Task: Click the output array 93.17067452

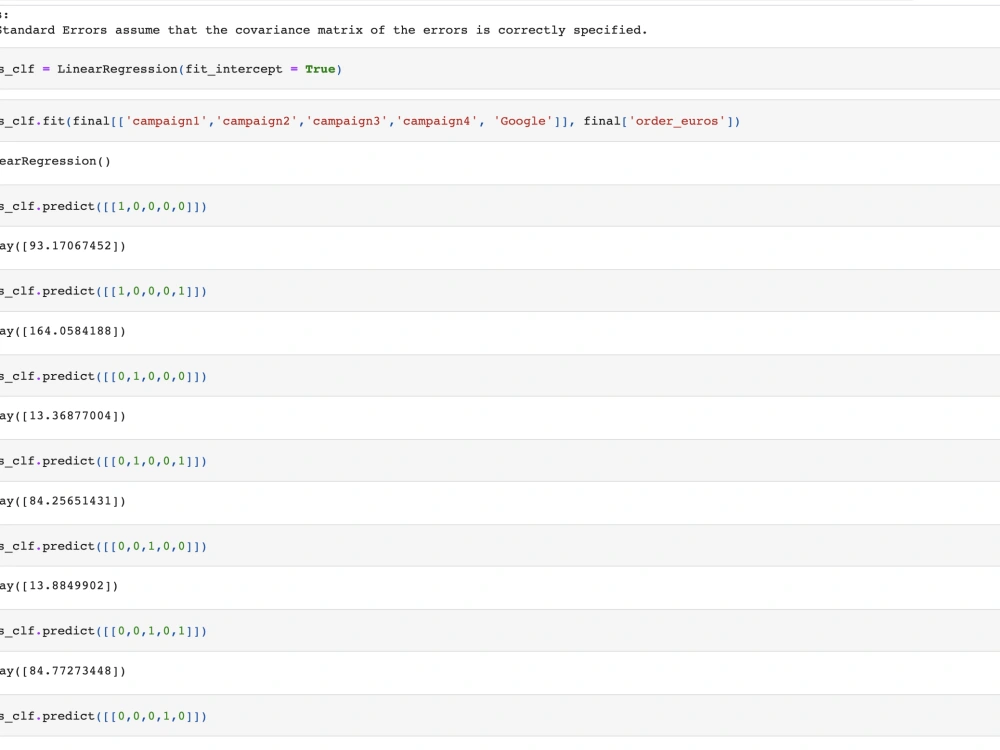Action: point(60,245)
